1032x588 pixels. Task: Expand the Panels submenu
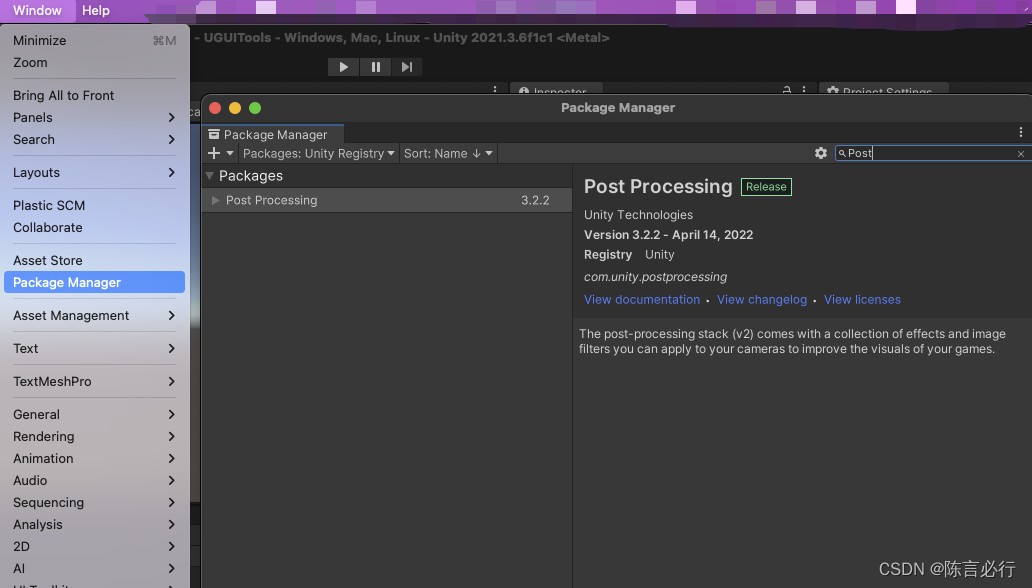pos(95,117)
